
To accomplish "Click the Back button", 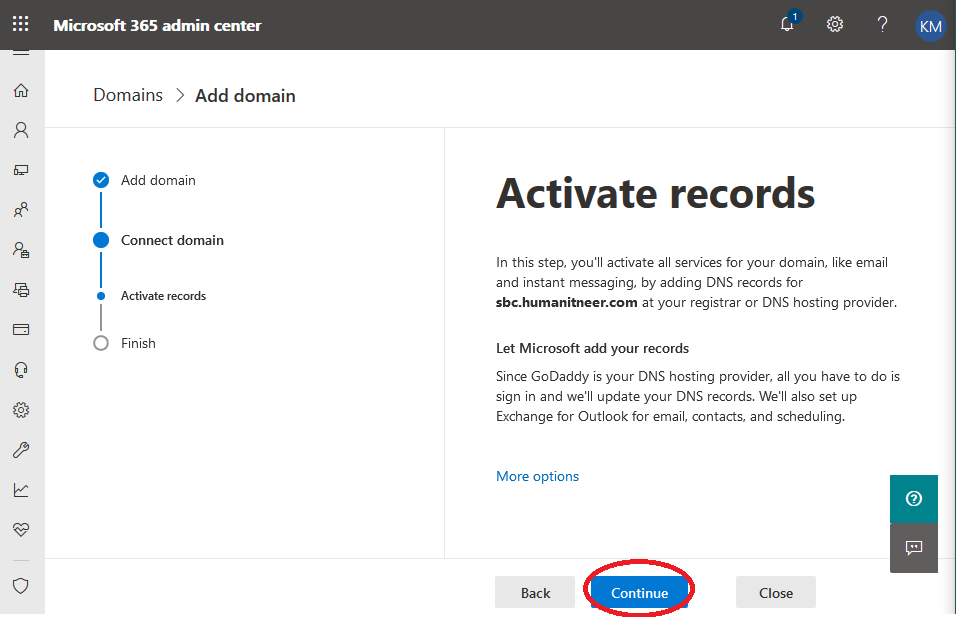I will [535, 593].
